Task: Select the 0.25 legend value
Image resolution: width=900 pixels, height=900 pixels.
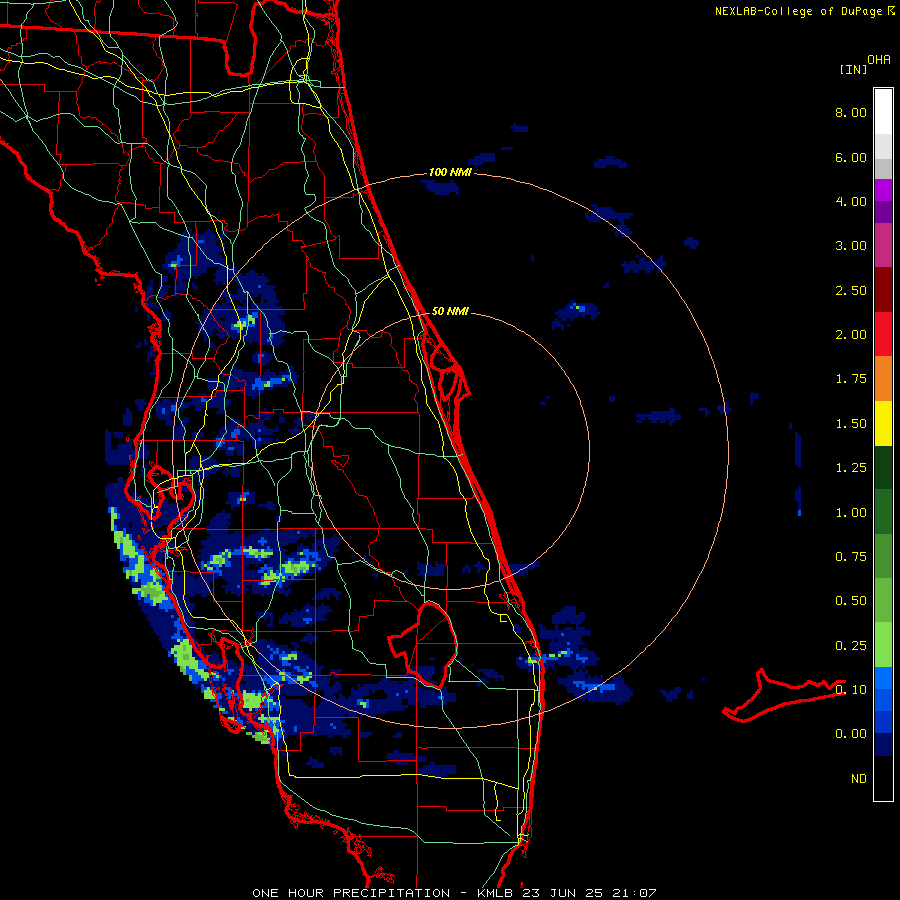Action: [851, 646]
